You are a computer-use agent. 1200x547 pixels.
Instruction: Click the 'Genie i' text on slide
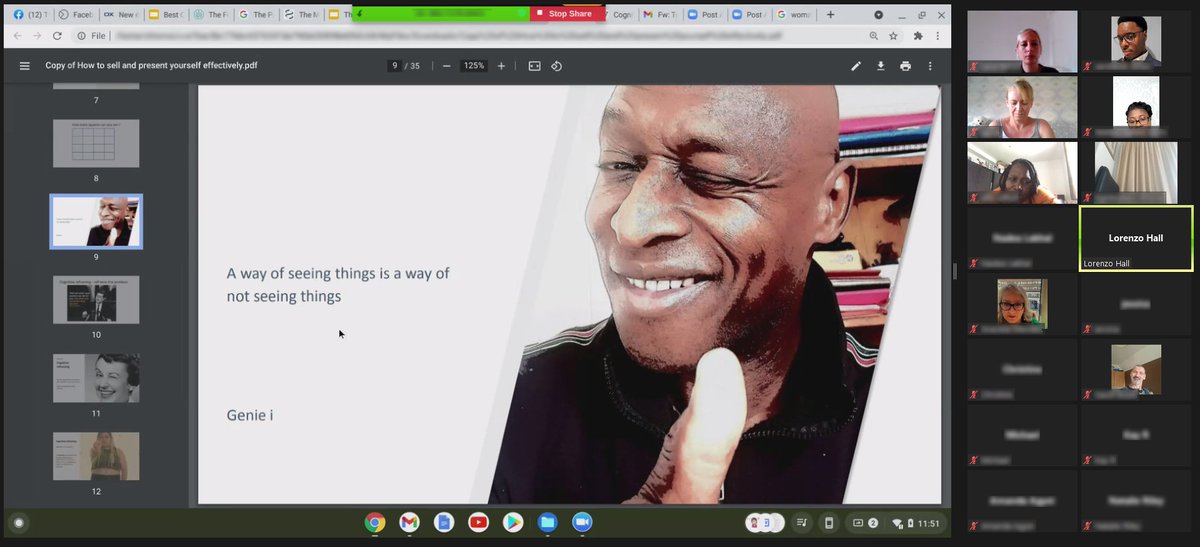pos(250,415)
